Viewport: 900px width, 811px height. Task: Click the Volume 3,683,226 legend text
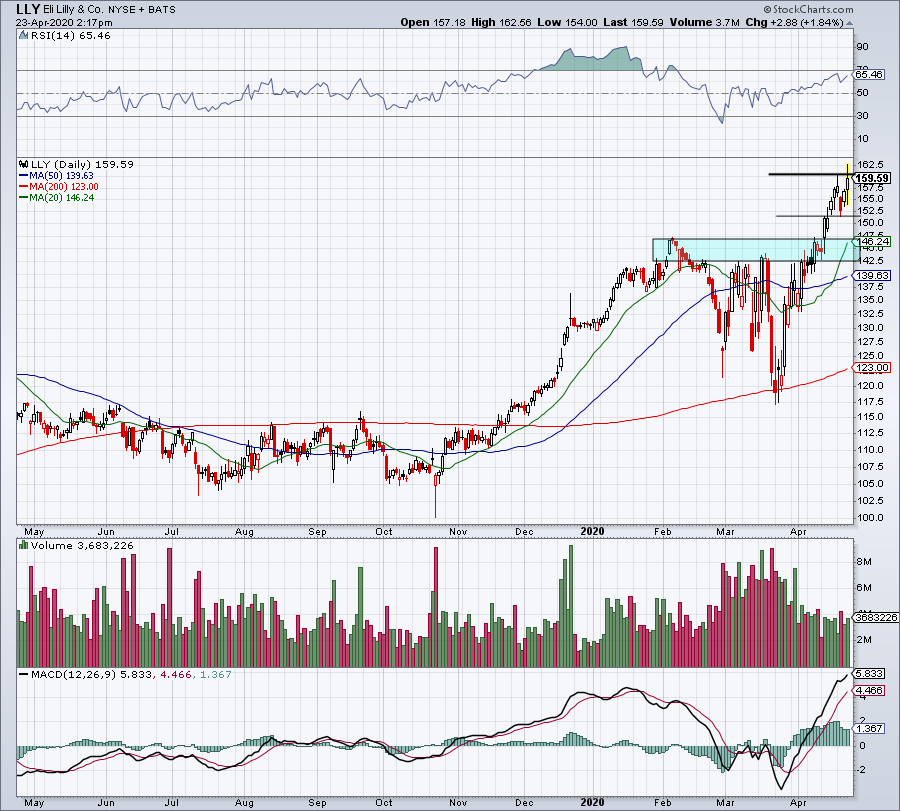82,545
